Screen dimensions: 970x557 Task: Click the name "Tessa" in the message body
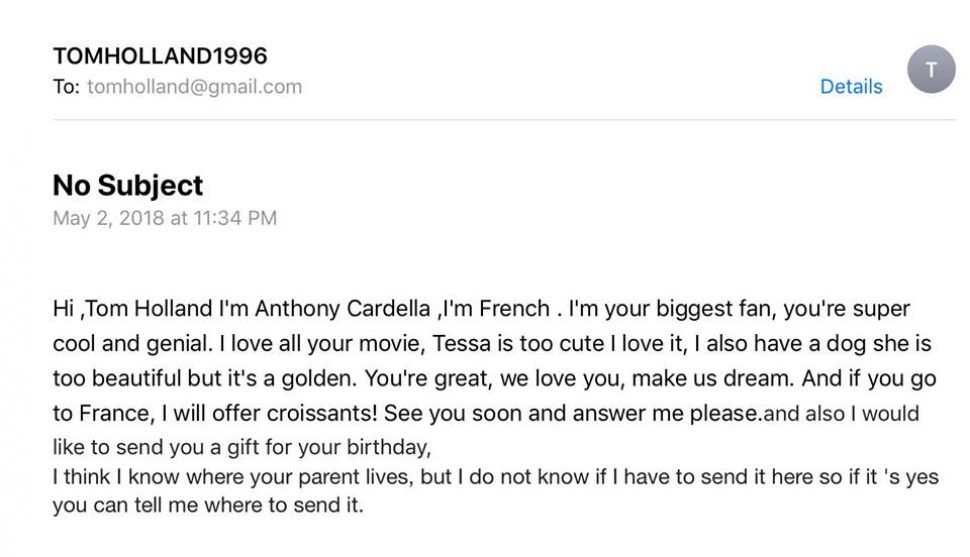(x=462, y=344)
